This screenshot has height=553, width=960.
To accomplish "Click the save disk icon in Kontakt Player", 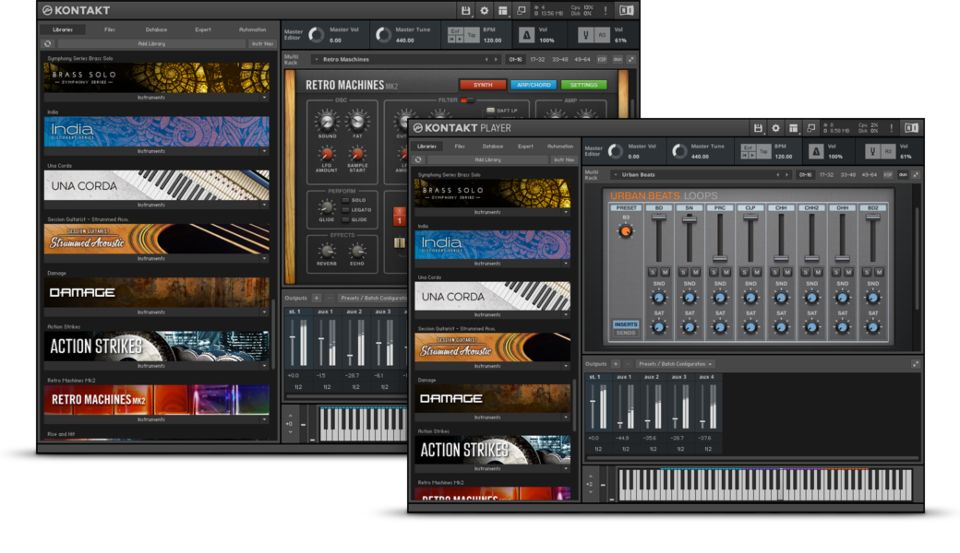I will click(x=758, y=128).
